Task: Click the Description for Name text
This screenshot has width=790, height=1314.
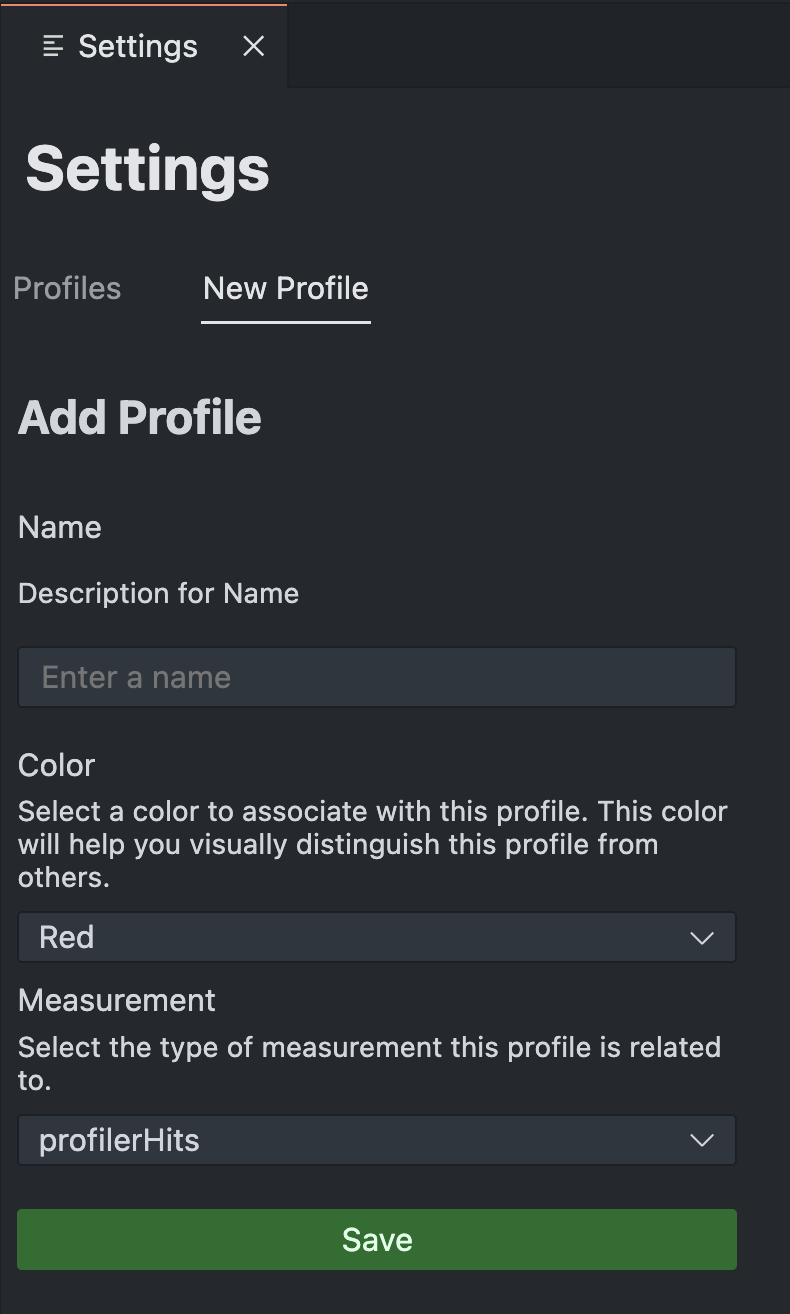Action: 158,593
